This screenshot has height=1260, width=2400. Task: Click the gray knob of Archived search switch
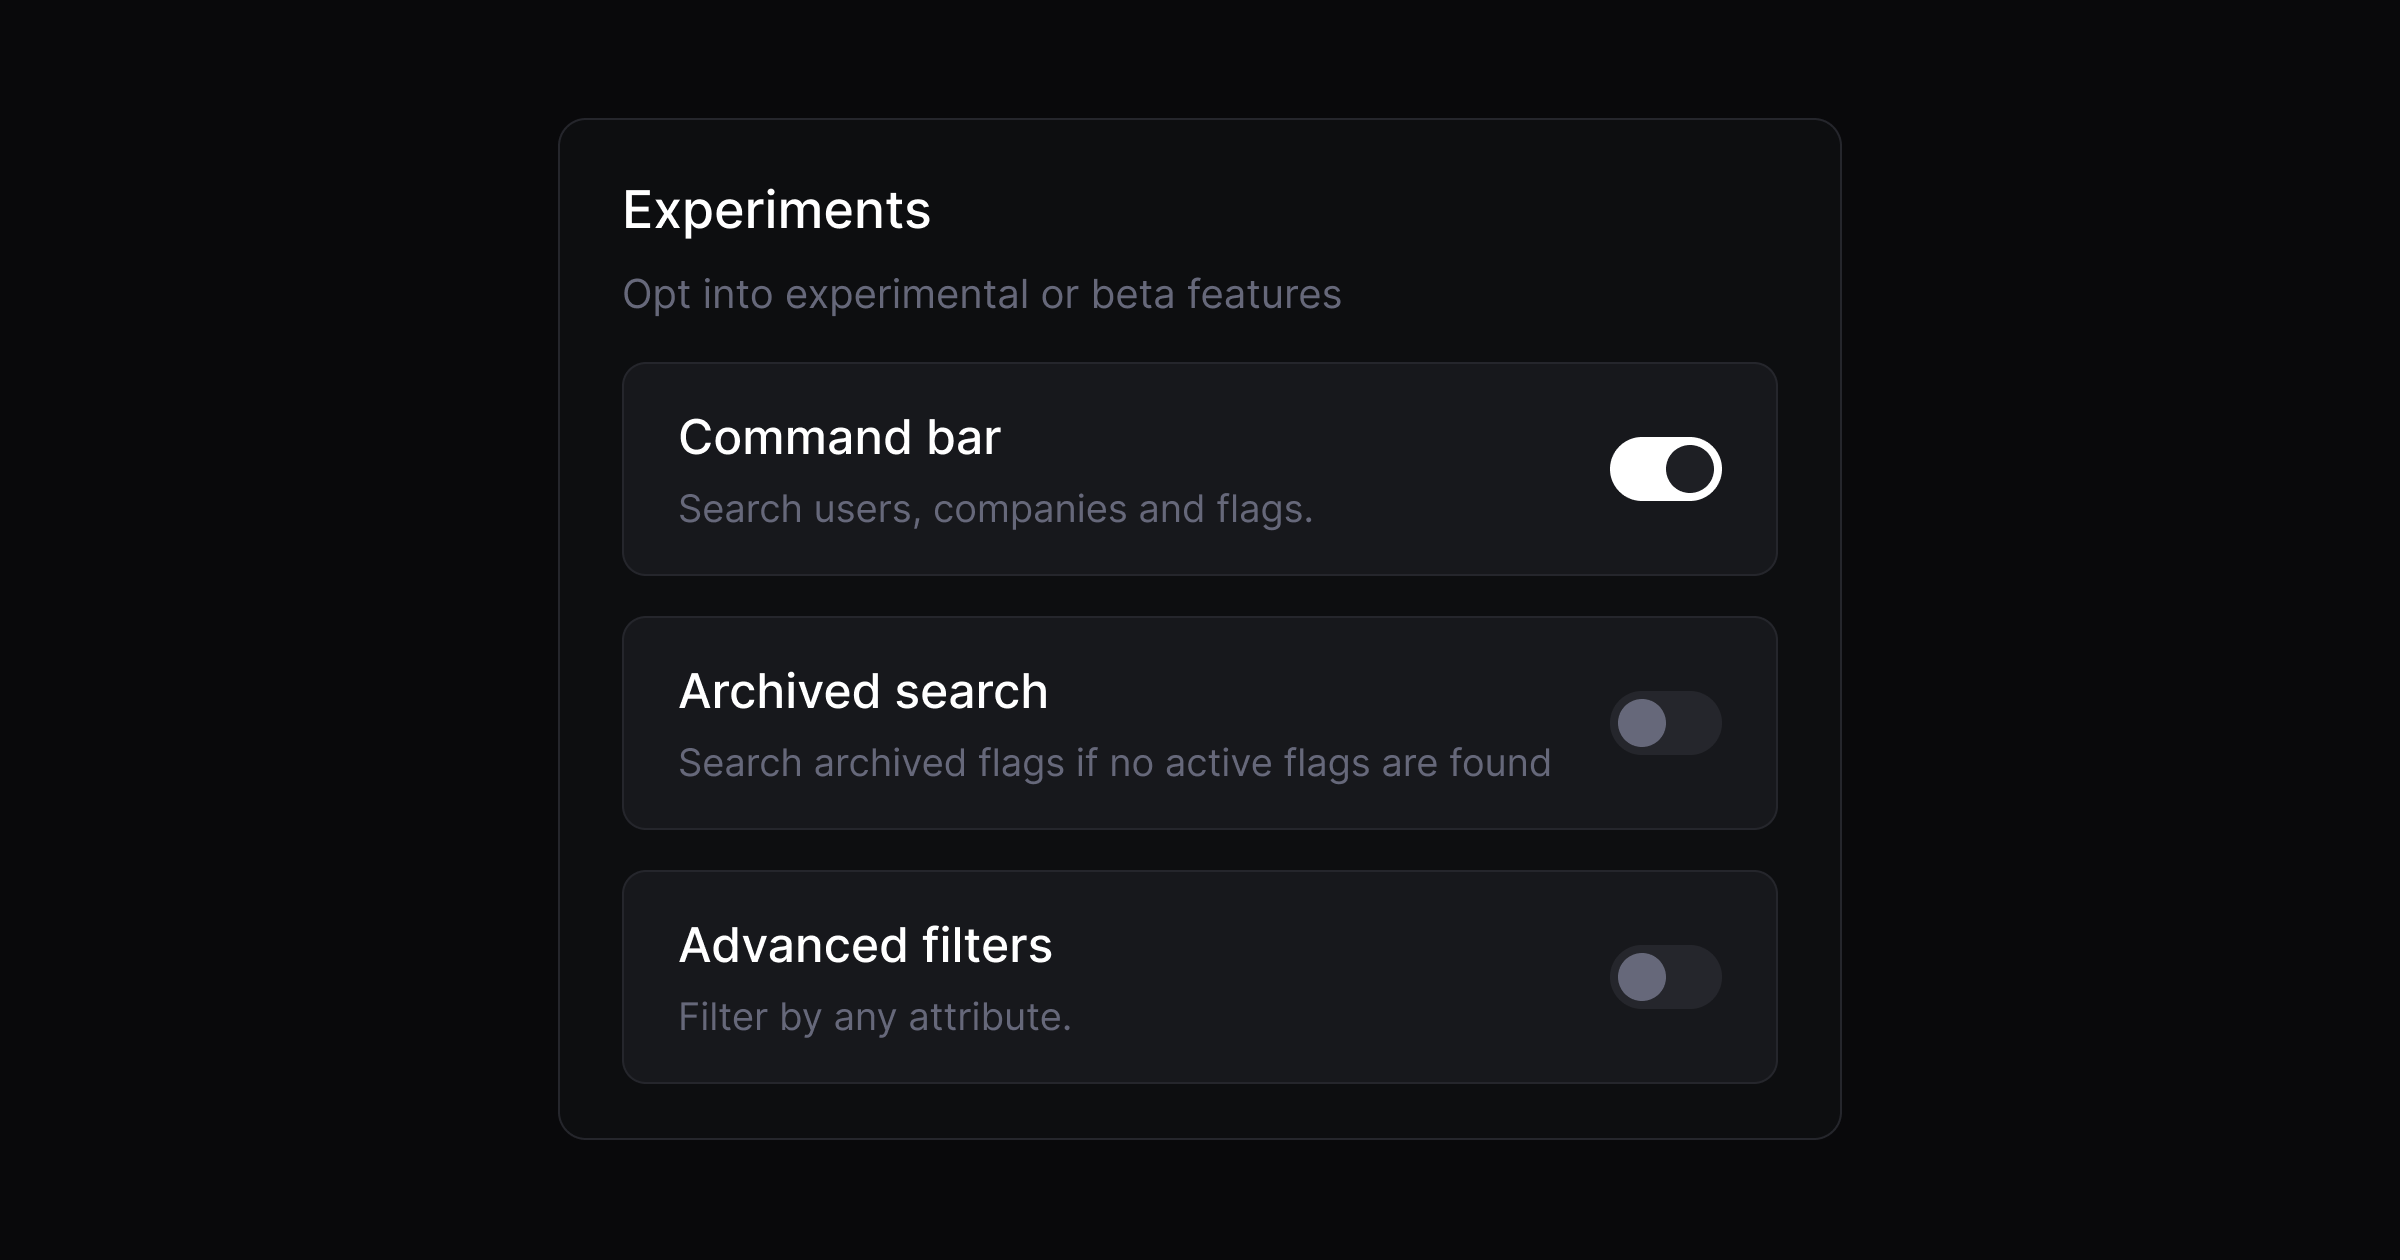pyautogui.click(x=1641, y=723)
